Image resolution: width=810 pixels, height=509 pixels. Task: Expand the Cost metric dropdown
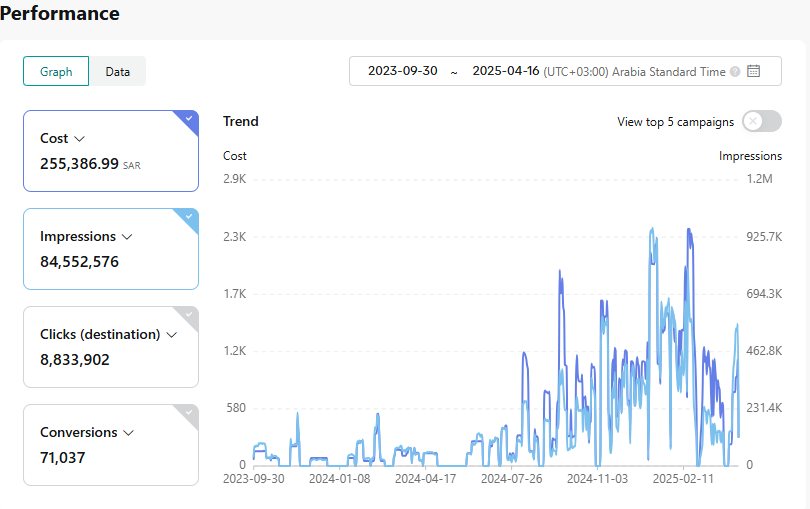click(79, 139)
